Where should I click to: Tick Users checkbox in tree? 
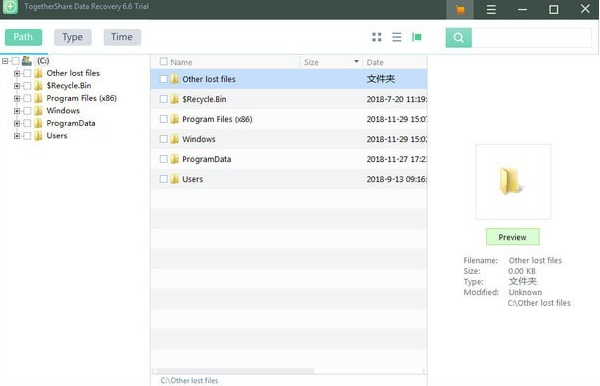click(x=27, y=136)
